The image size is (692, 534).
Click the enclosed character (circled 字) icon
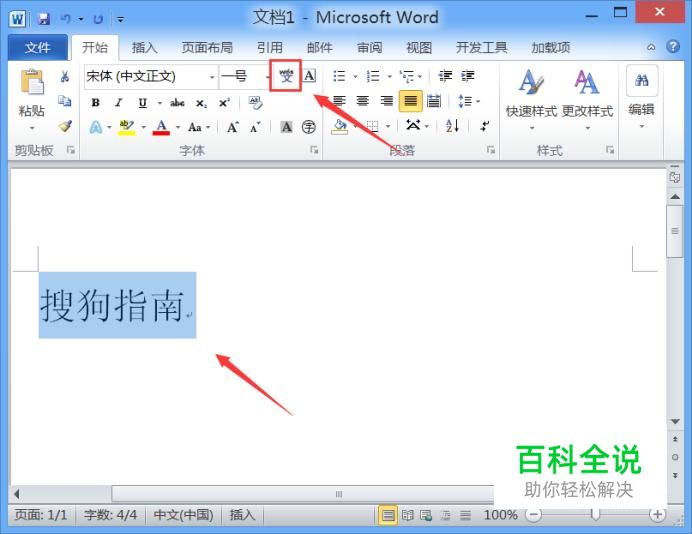[309, 127]
